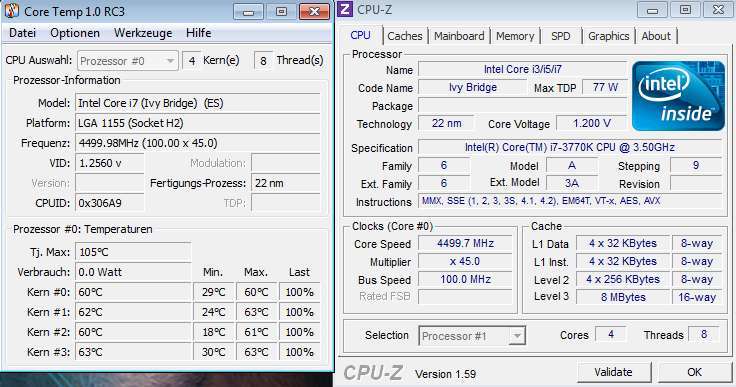Click the Tj. Max value 105°C
Viewport: 736px width, 387px height.
click(133, 252)
